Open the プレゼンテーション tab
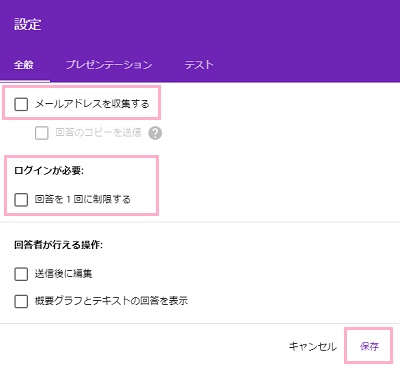The width and height of the screenshot is (400, 369). (x=109, y=64)
